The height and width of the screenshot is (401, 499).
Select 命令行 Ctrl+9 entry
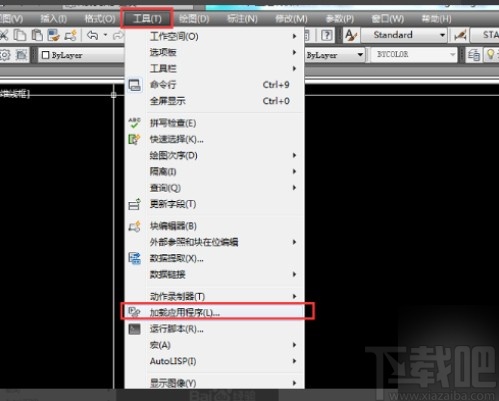pyautogui.click(x=214, y=85)
